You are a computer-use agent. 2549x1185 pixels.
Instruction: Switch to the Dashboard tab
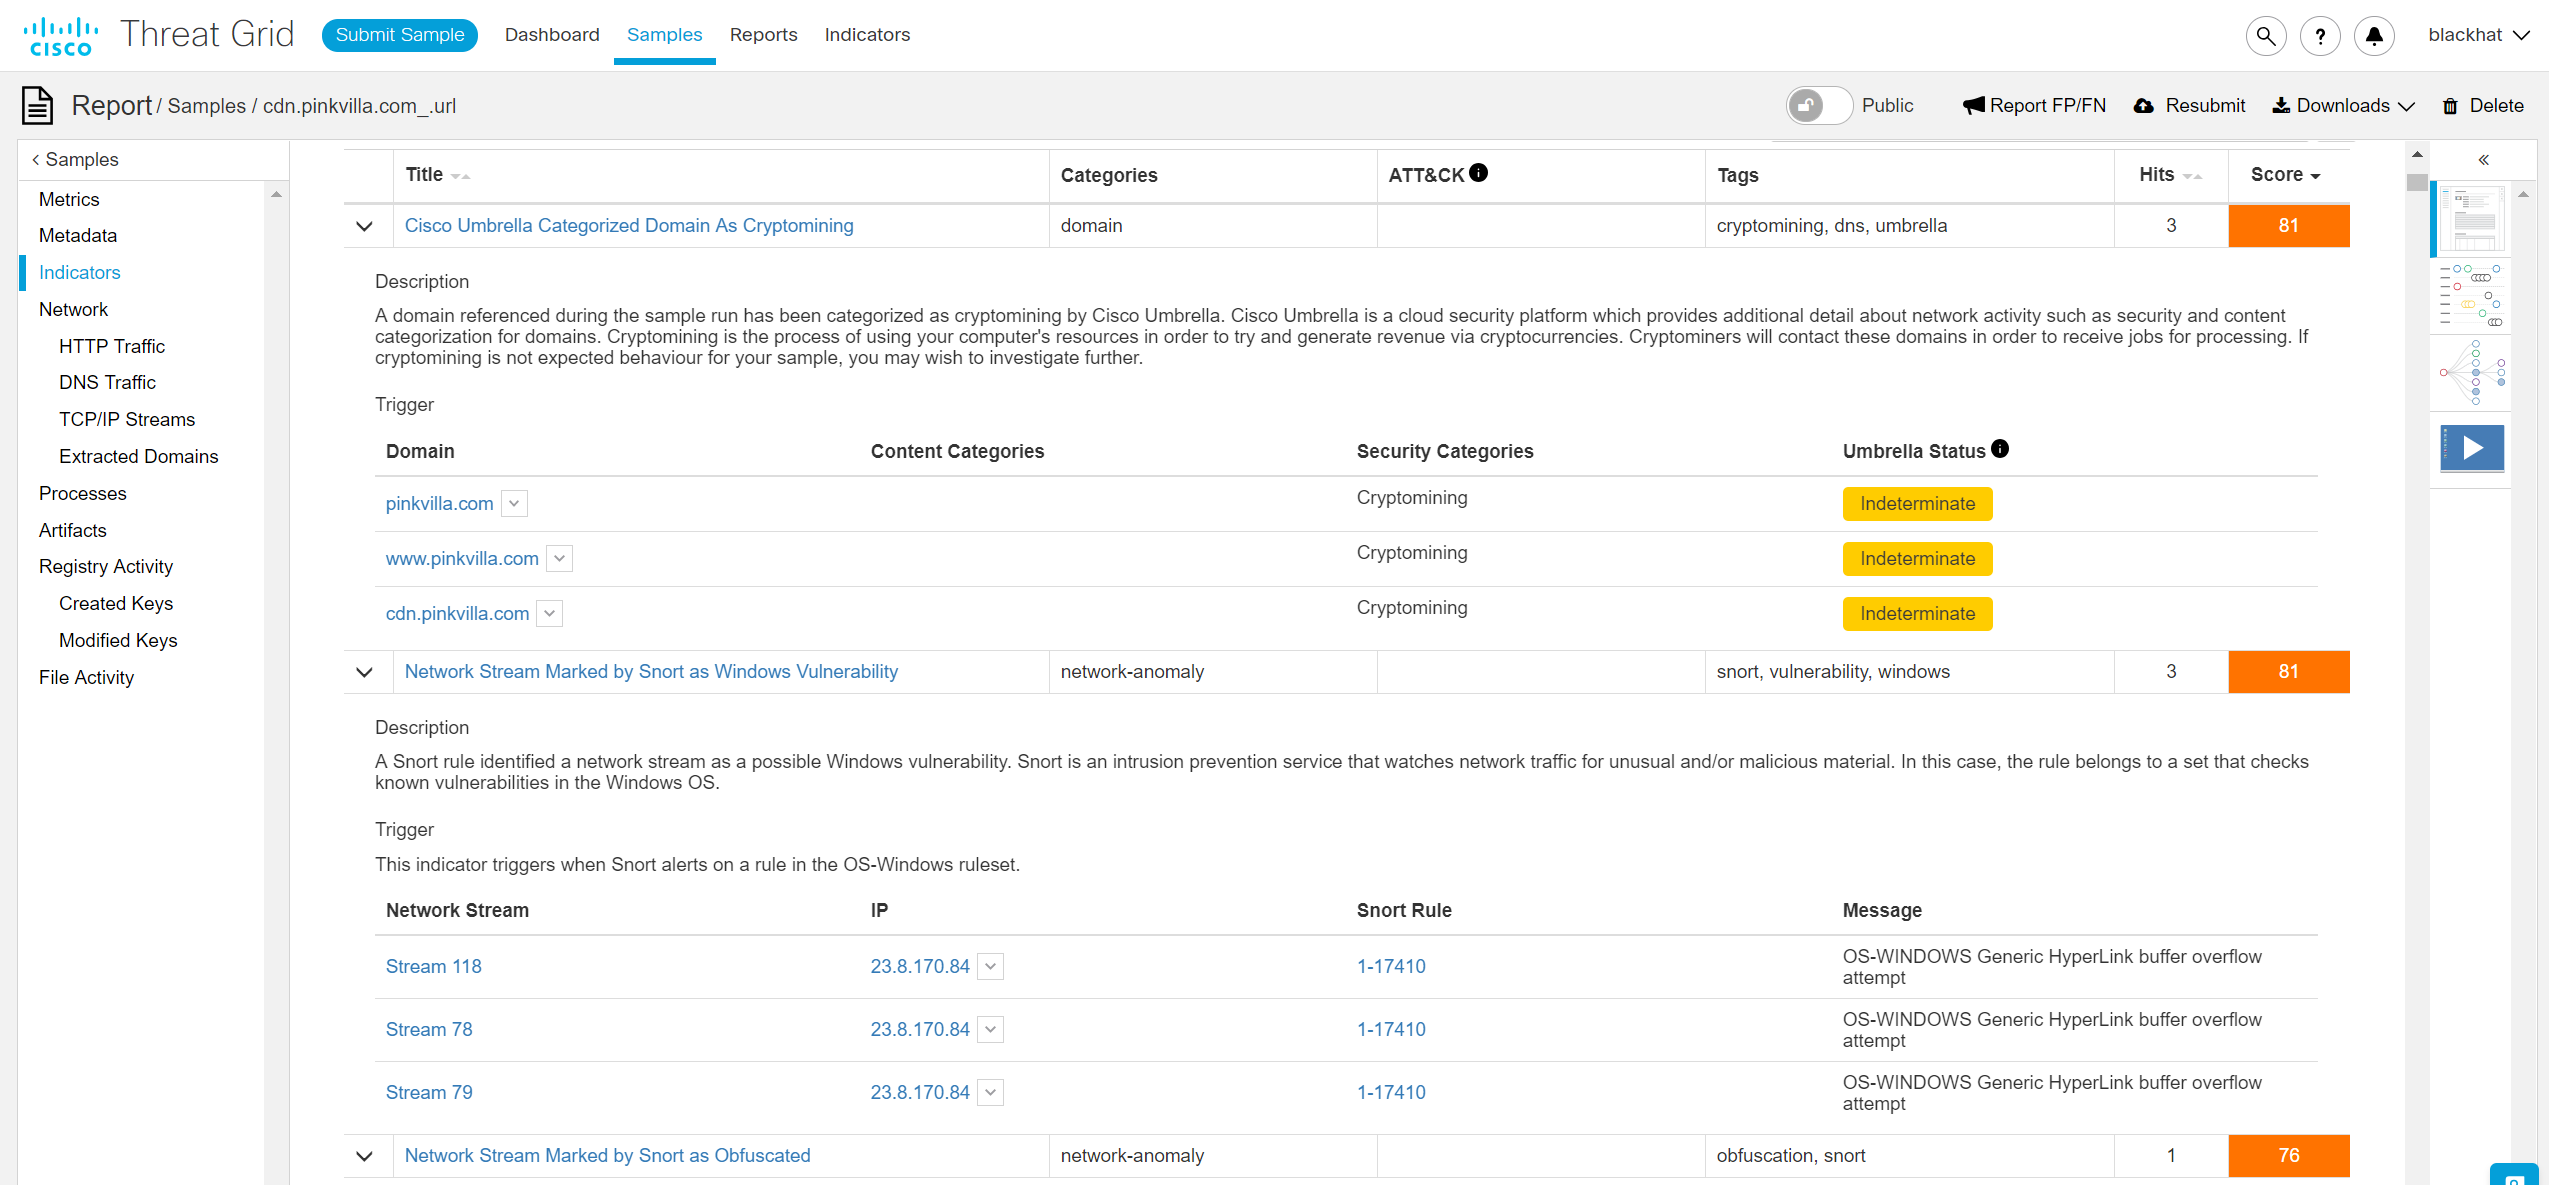(x=551, y=34)
